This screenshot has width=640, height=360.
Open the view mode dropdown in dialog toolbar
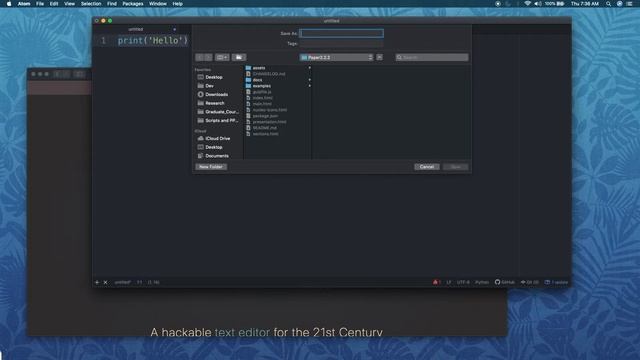point(222,58)
